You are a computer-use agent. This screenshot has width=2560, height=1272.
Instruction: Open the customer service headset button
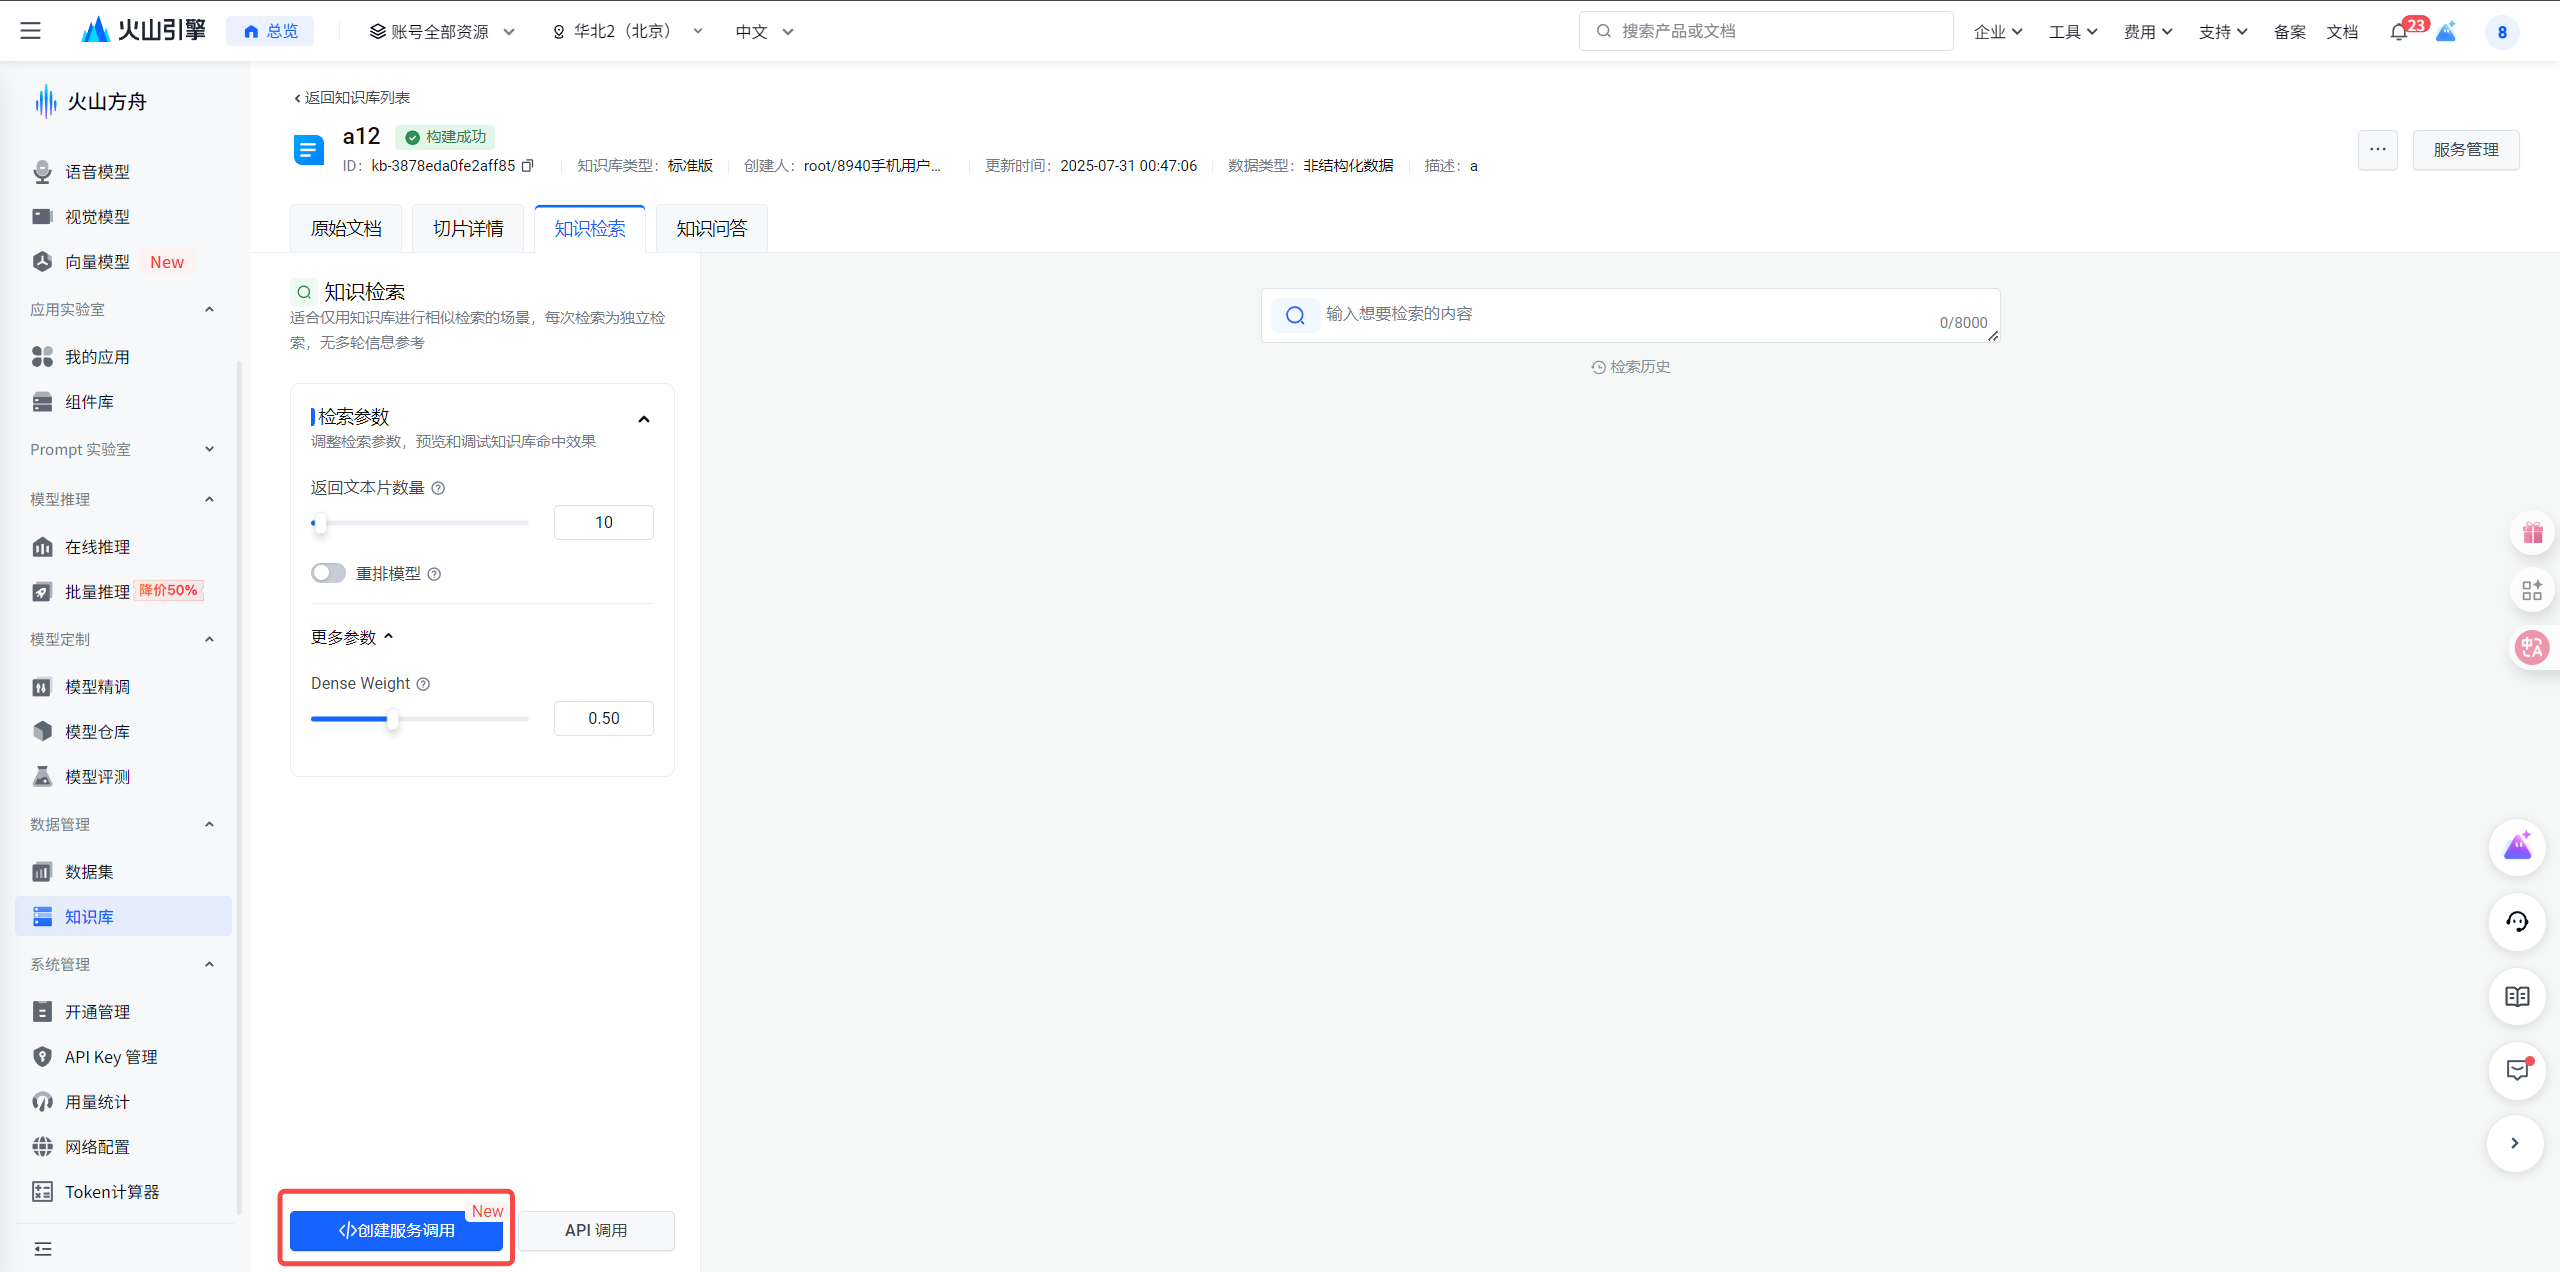click(2517, 922)
